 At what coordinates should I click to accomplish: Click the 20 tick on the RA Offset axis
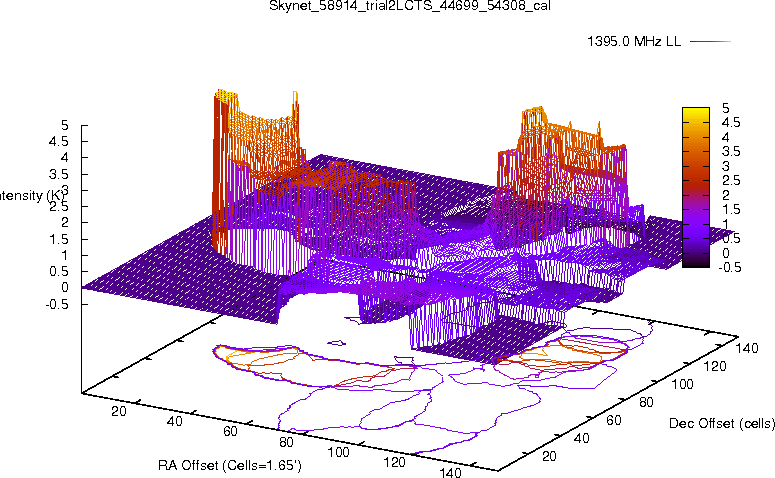[119, 411]
